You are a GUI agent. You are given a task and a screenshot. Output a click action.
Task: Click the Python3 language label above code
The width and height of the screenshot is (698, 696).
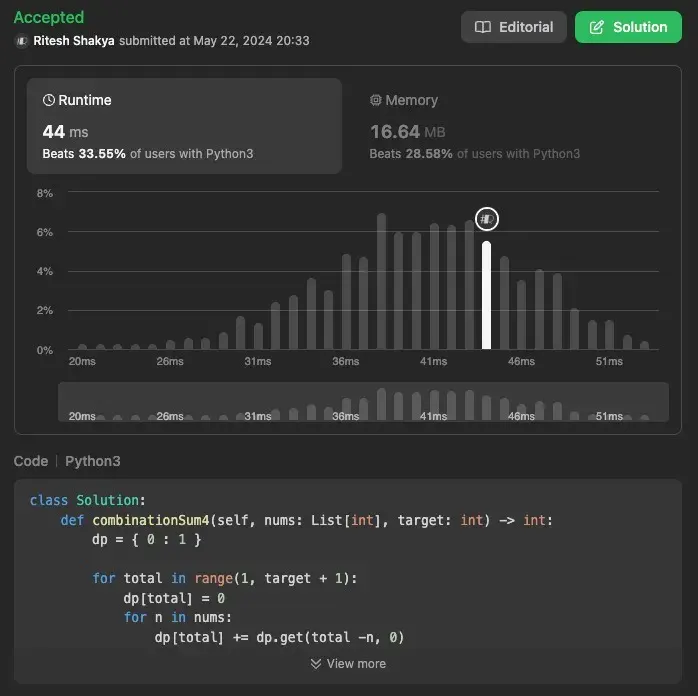[92, 461]
